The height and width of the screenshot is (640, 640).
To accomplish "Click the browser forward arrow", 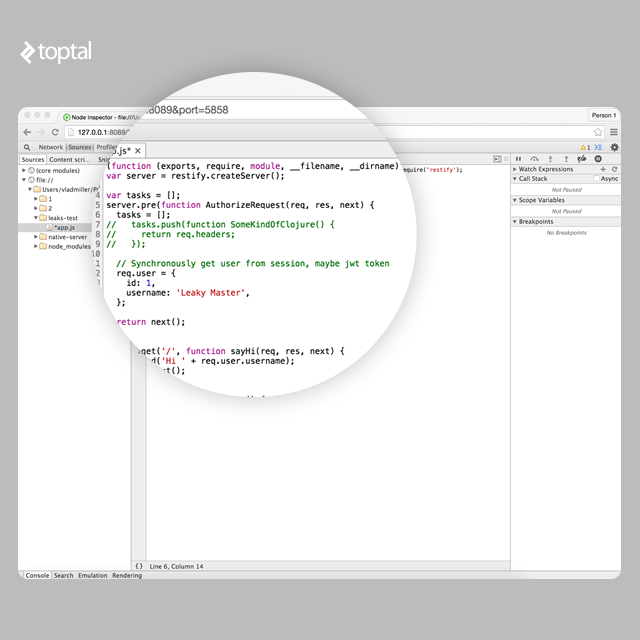I will (x=41, y=132).
